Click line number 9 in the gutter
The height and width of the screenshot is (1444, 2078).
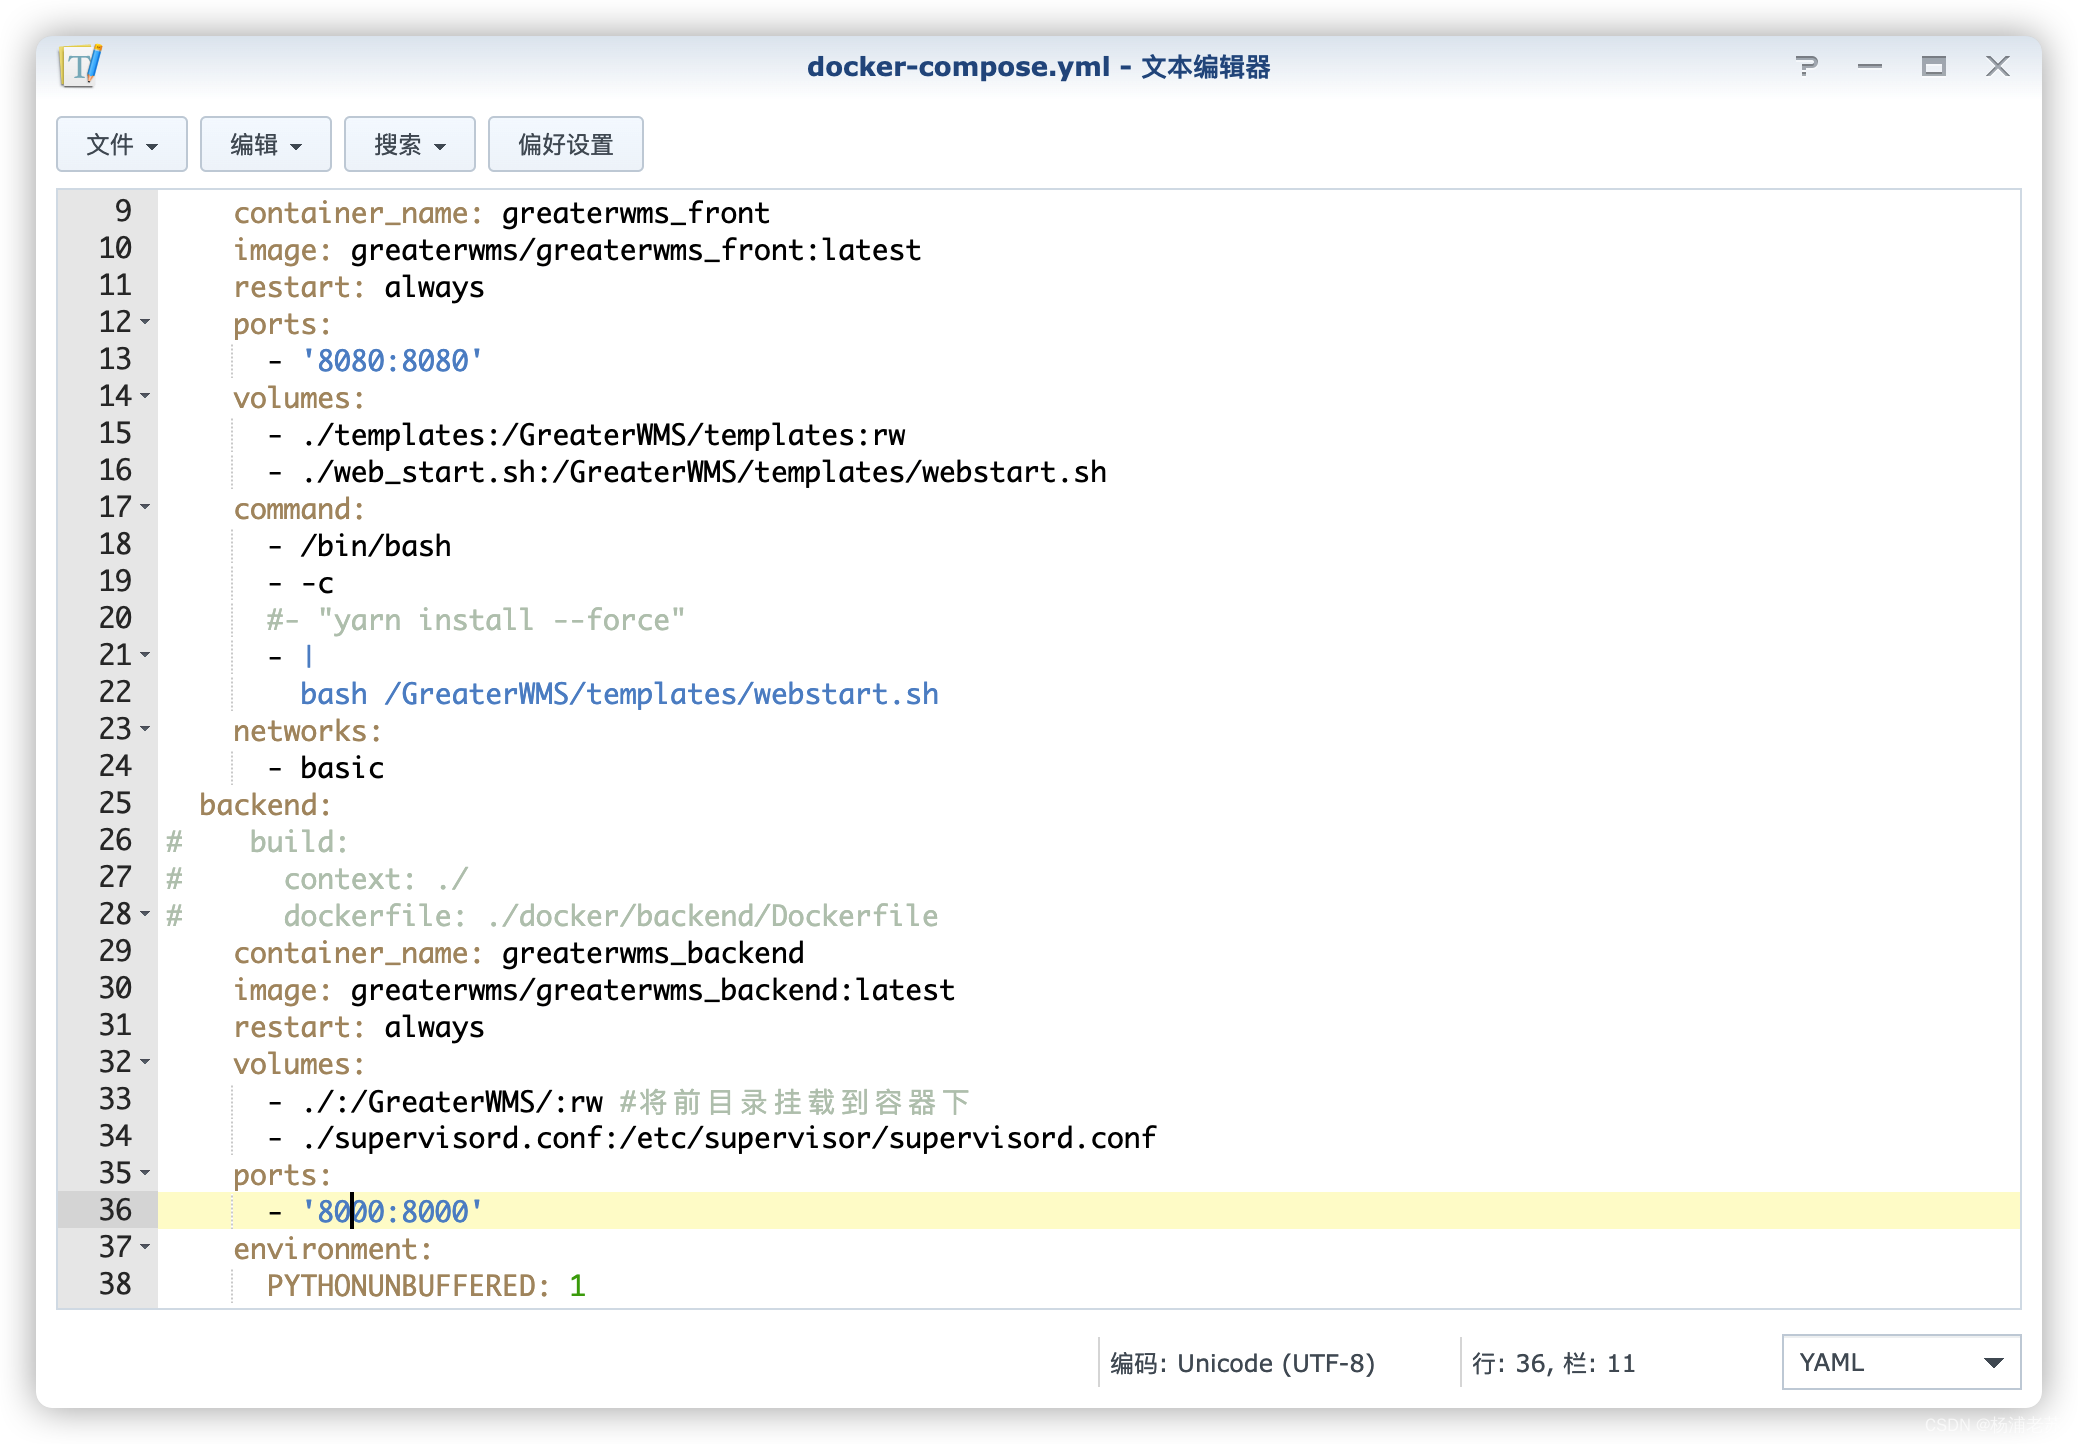123,211
